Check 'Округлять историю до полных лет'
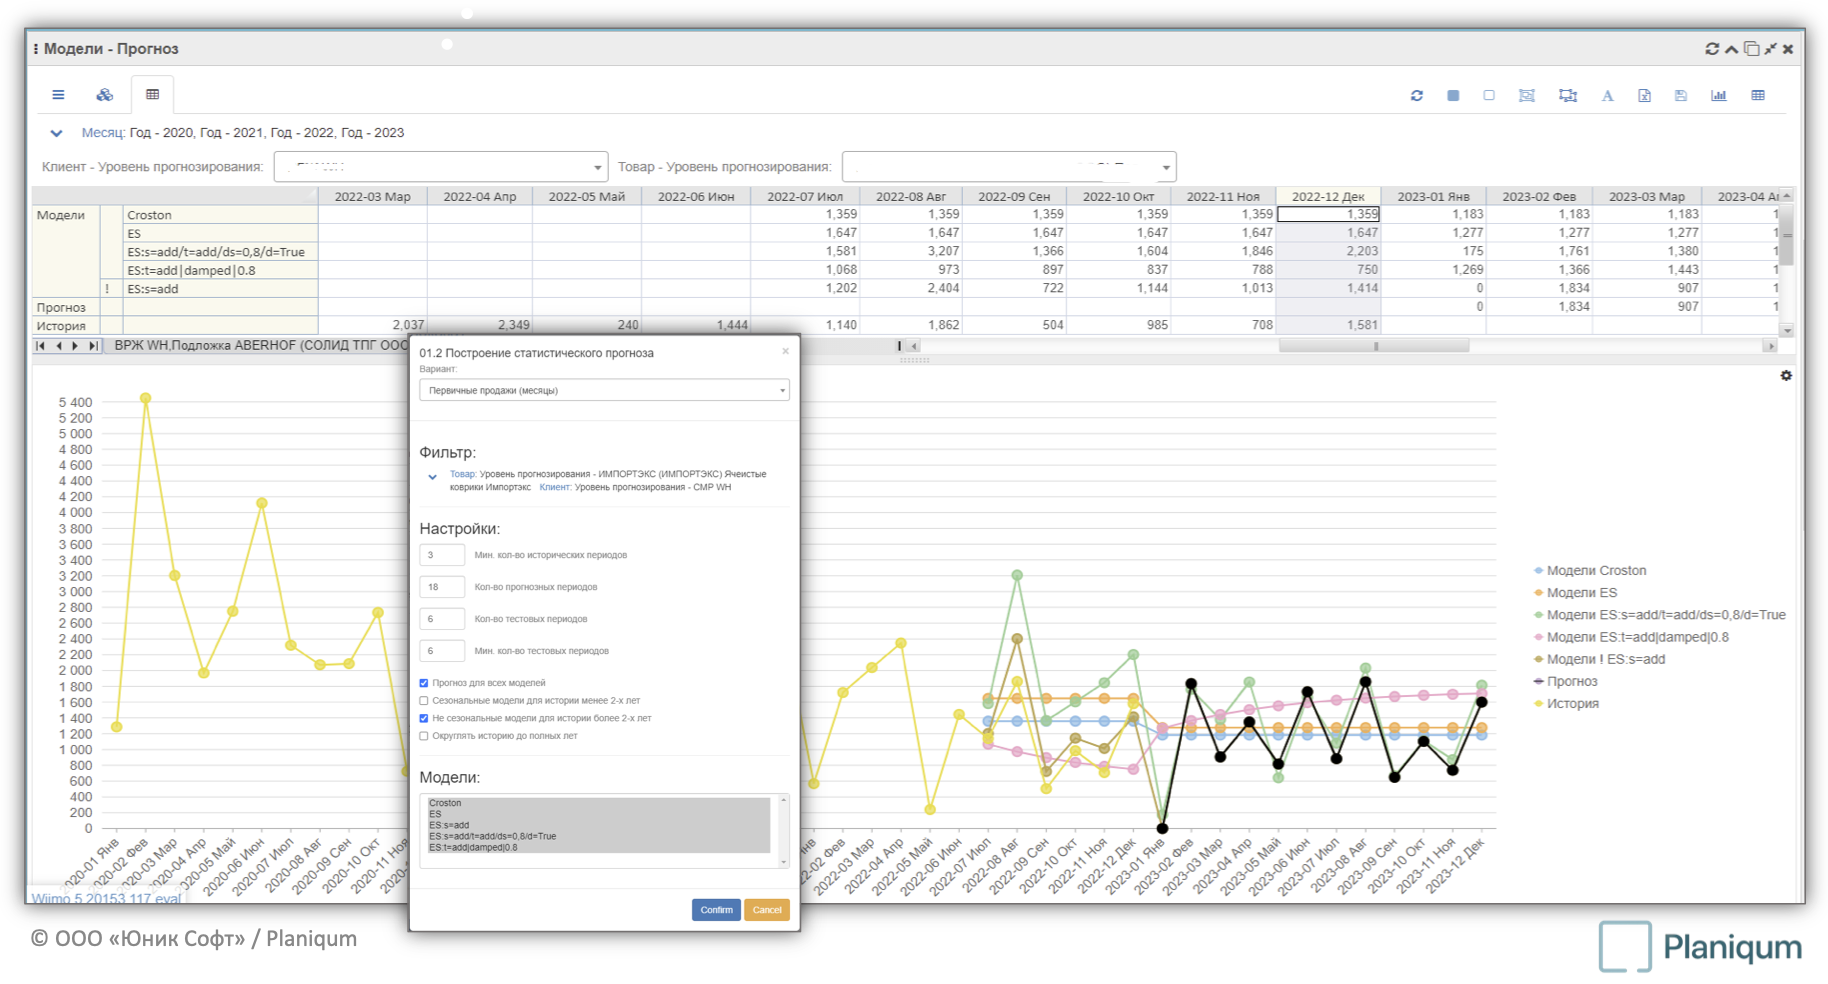The height and width of the screenshot is (984, 1828). [x=424, y=736]
